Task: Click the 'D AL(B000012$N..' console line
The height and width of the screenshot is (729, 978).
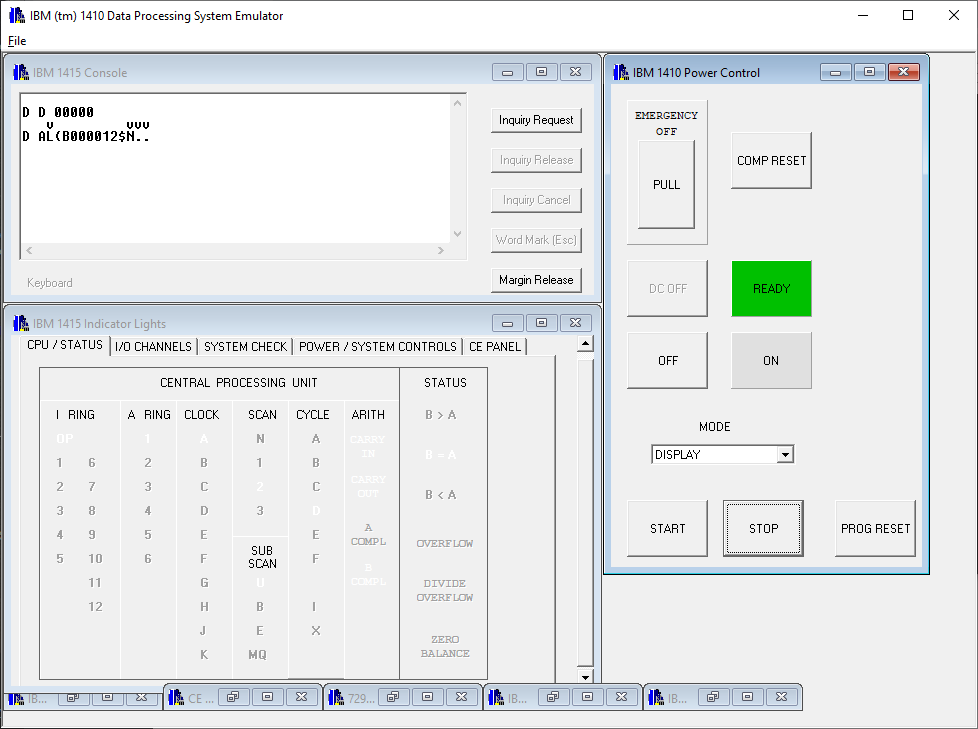Action: pos(86,136)
